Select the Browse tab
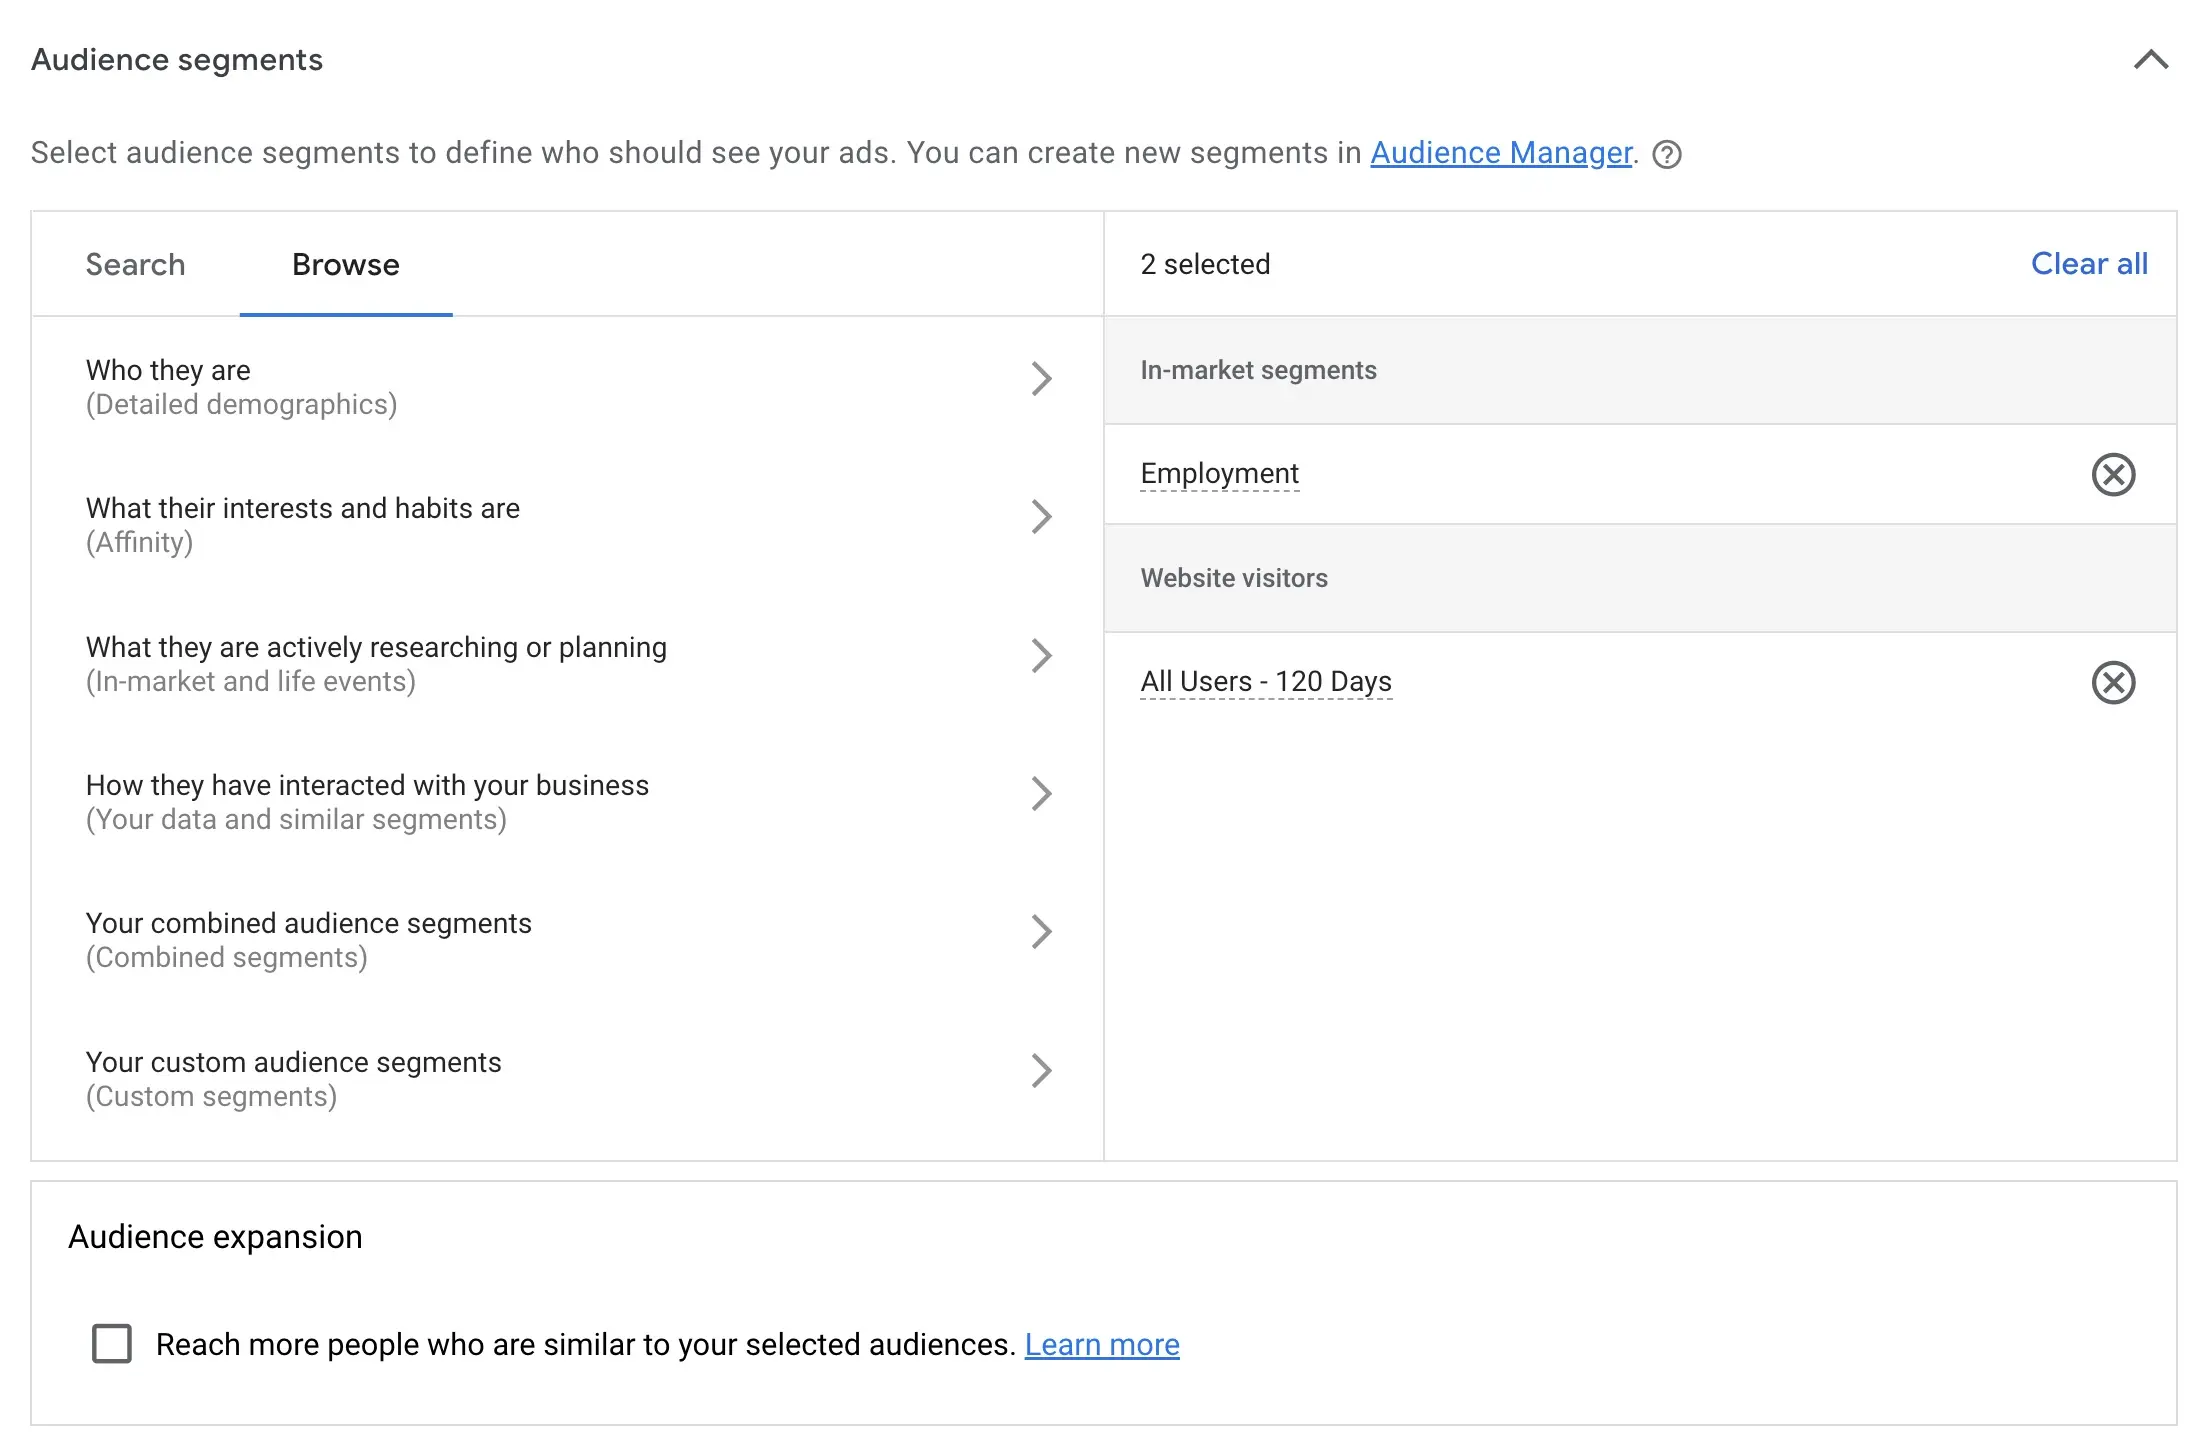2202x1456 pixels. tap(346, 265)
